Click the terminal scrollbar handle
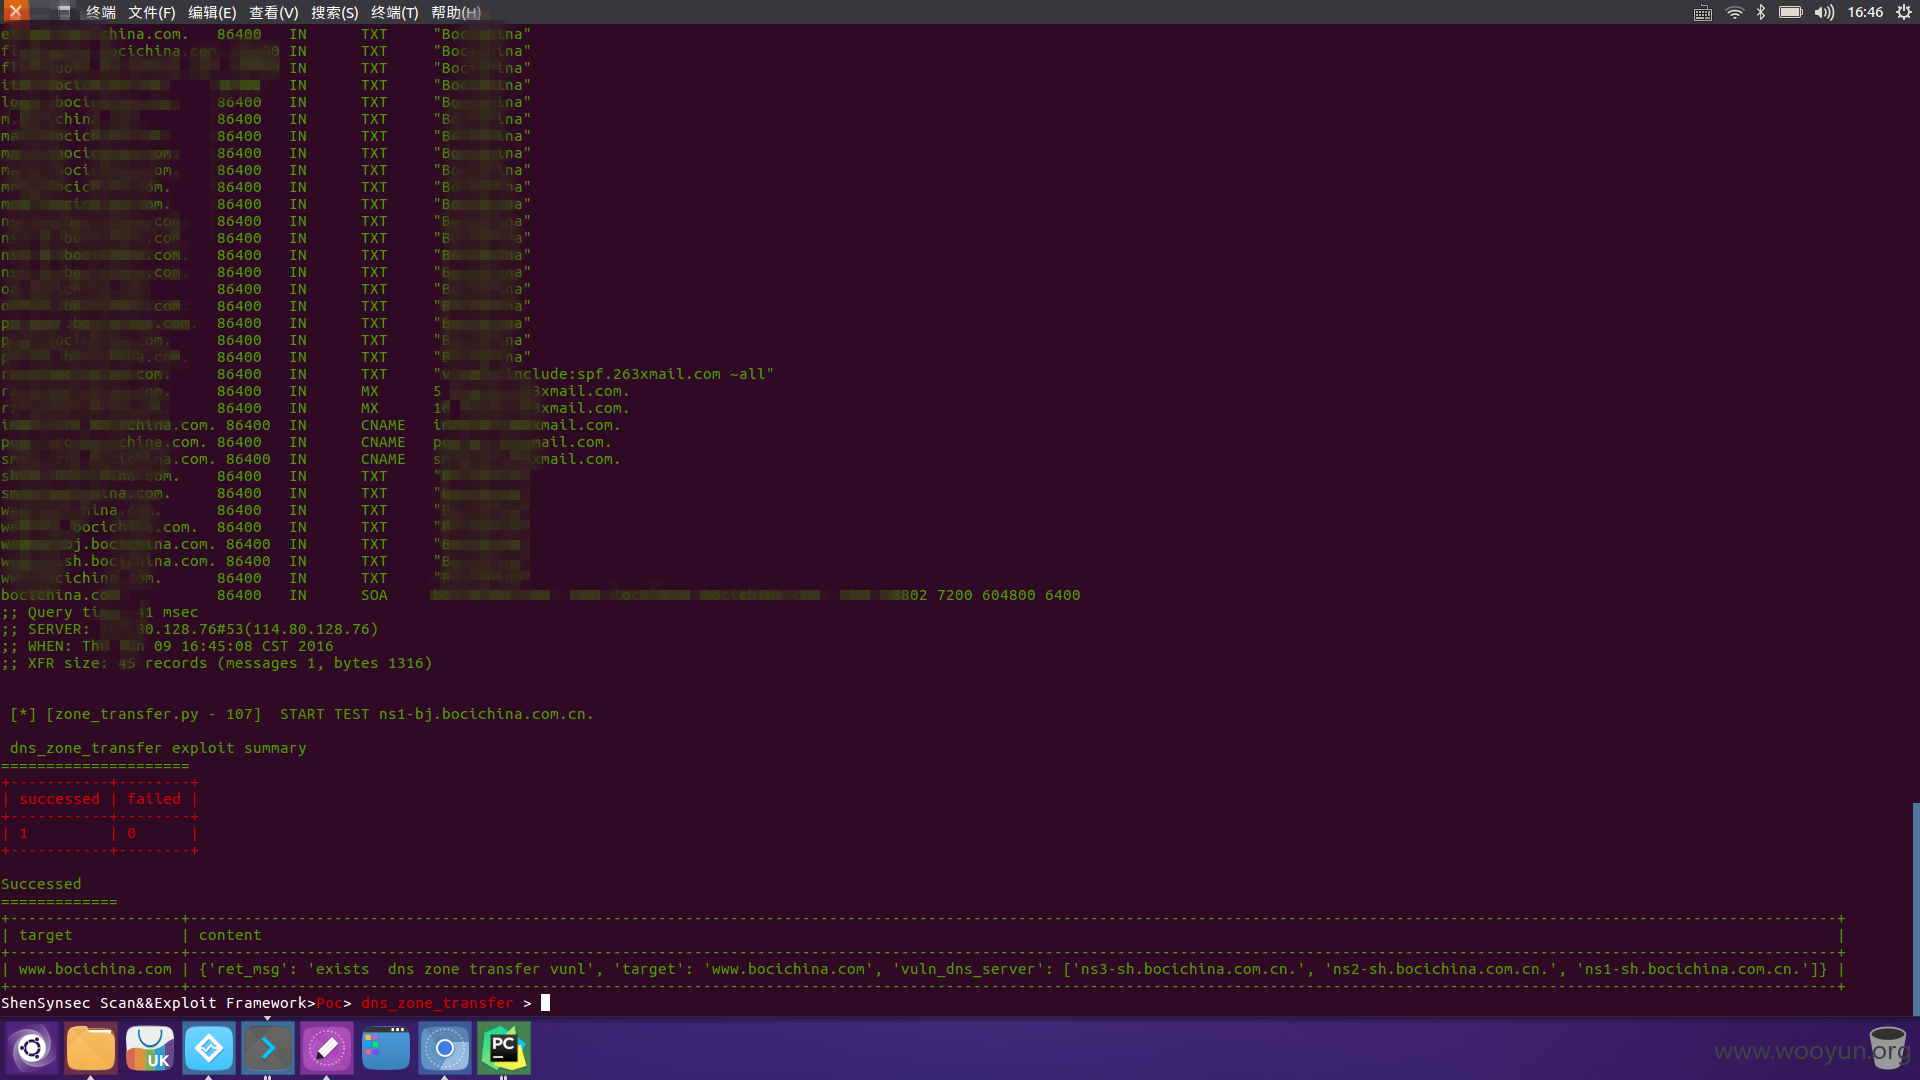This screenshot has width=1920, height=1080. pyautogui.click(x=1915, y=908)
